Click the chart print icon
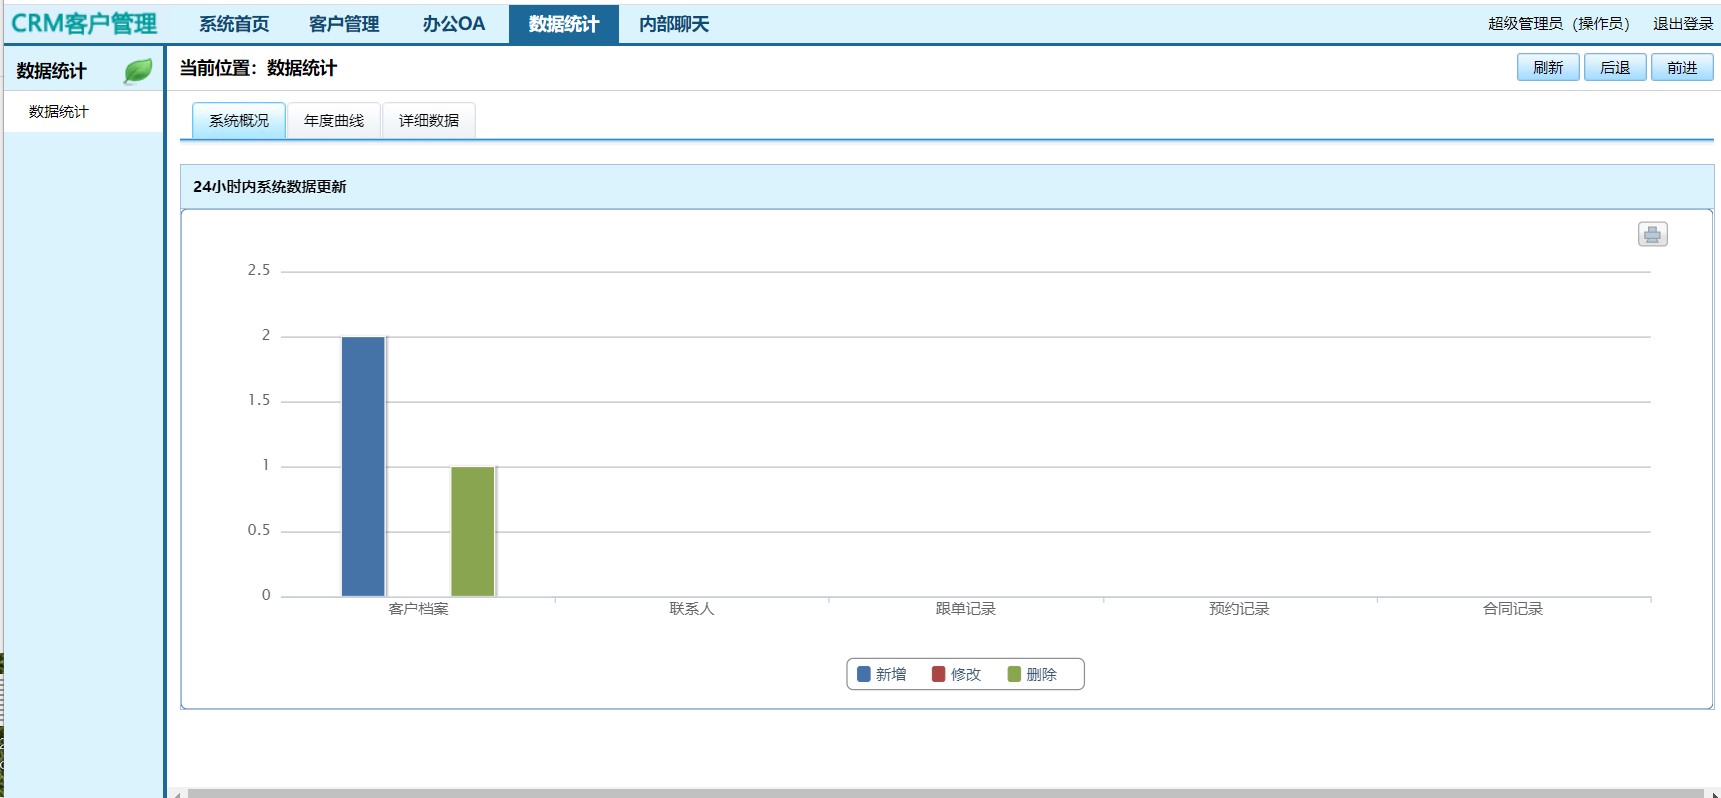 point(1652,234)
